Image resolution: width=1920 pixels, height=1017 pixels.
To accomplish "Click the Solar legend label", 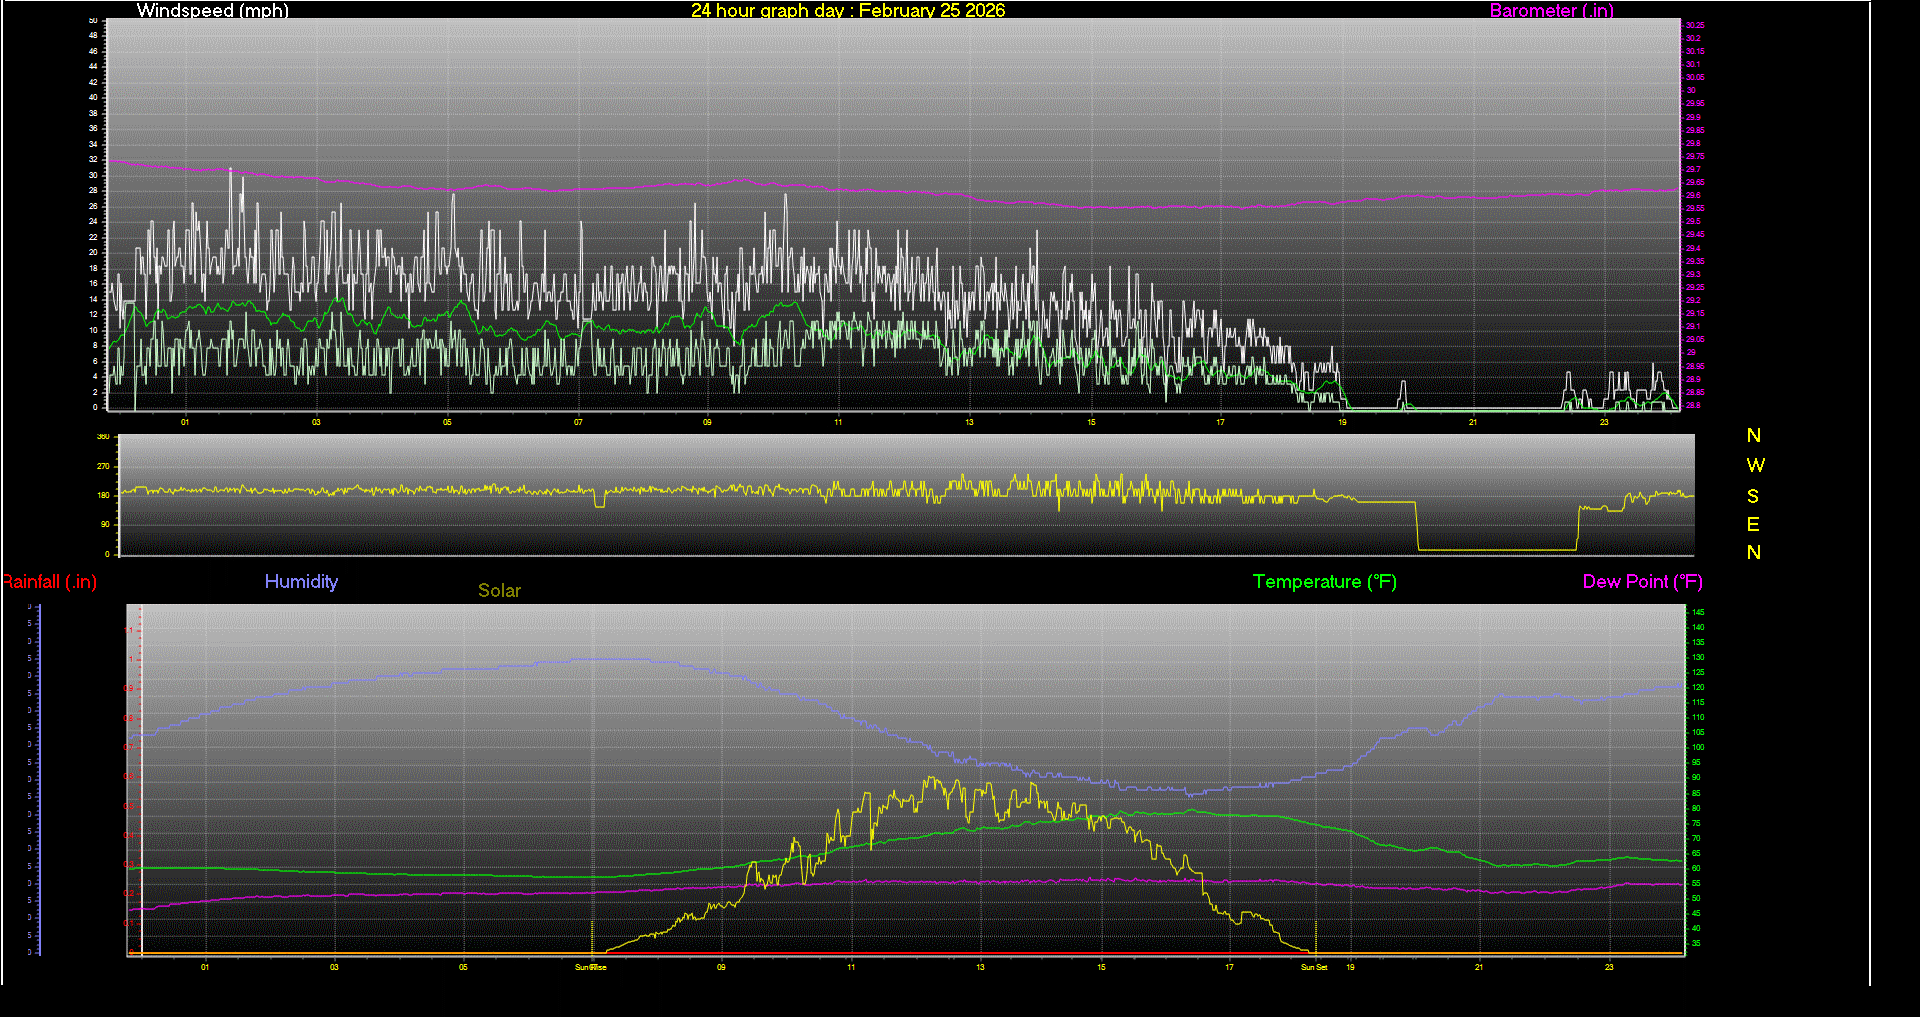I will click(499, 590).
